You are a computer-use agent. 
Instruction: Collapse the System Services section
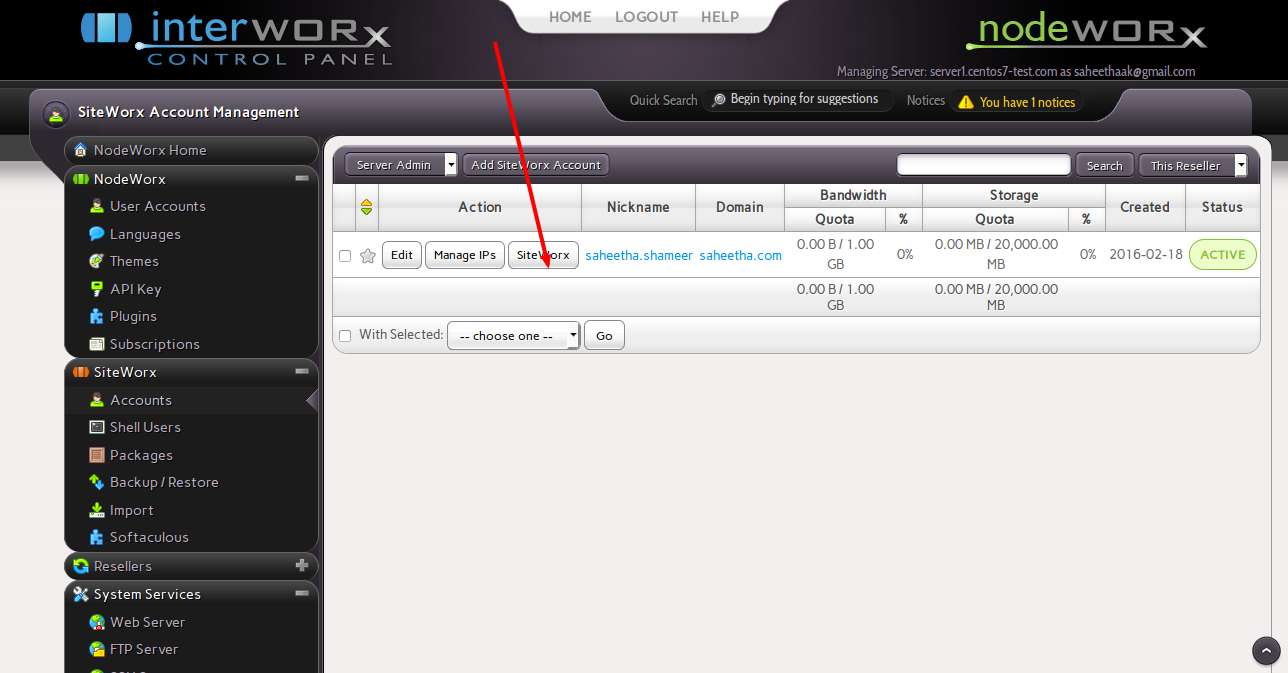(302, 594)
